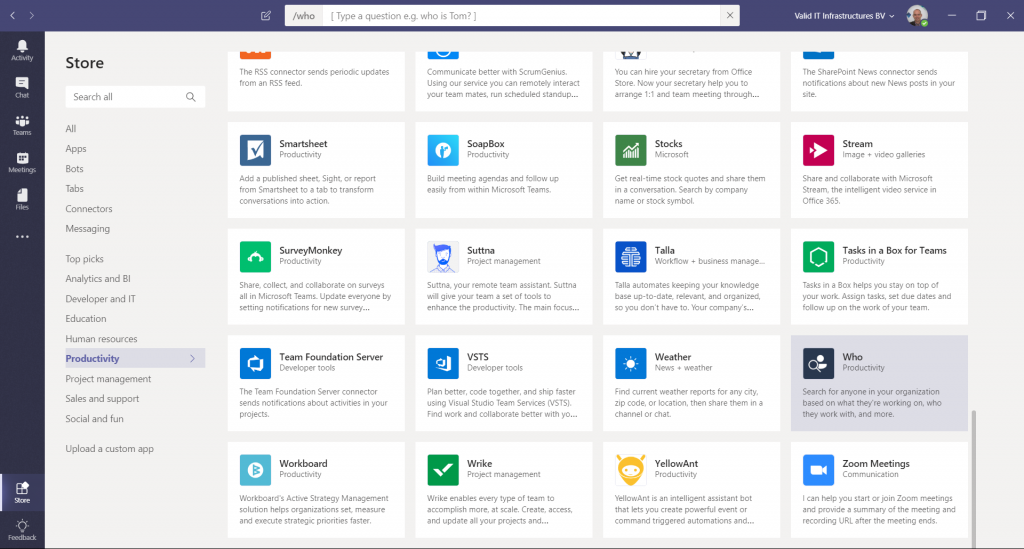Click the VSTS app icon

(443, 363)
